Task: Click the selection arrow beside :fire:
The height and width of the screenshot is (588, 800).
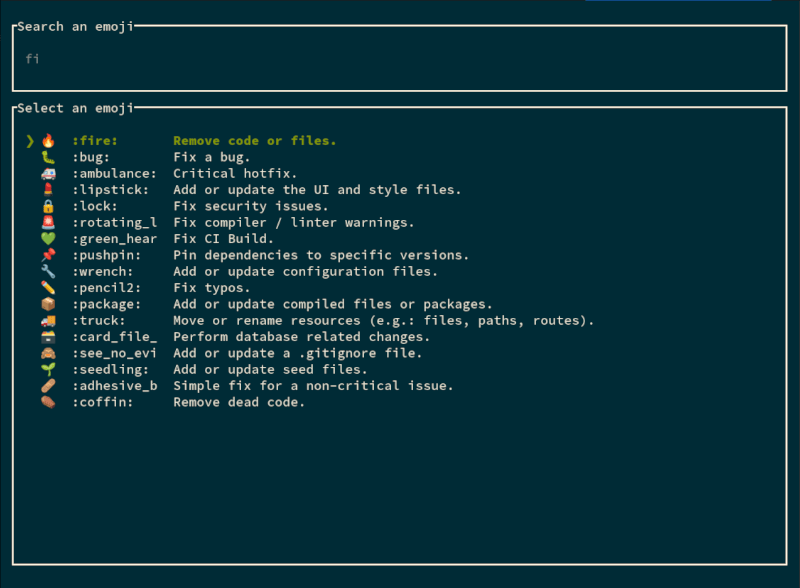Action: coord(30,141)
